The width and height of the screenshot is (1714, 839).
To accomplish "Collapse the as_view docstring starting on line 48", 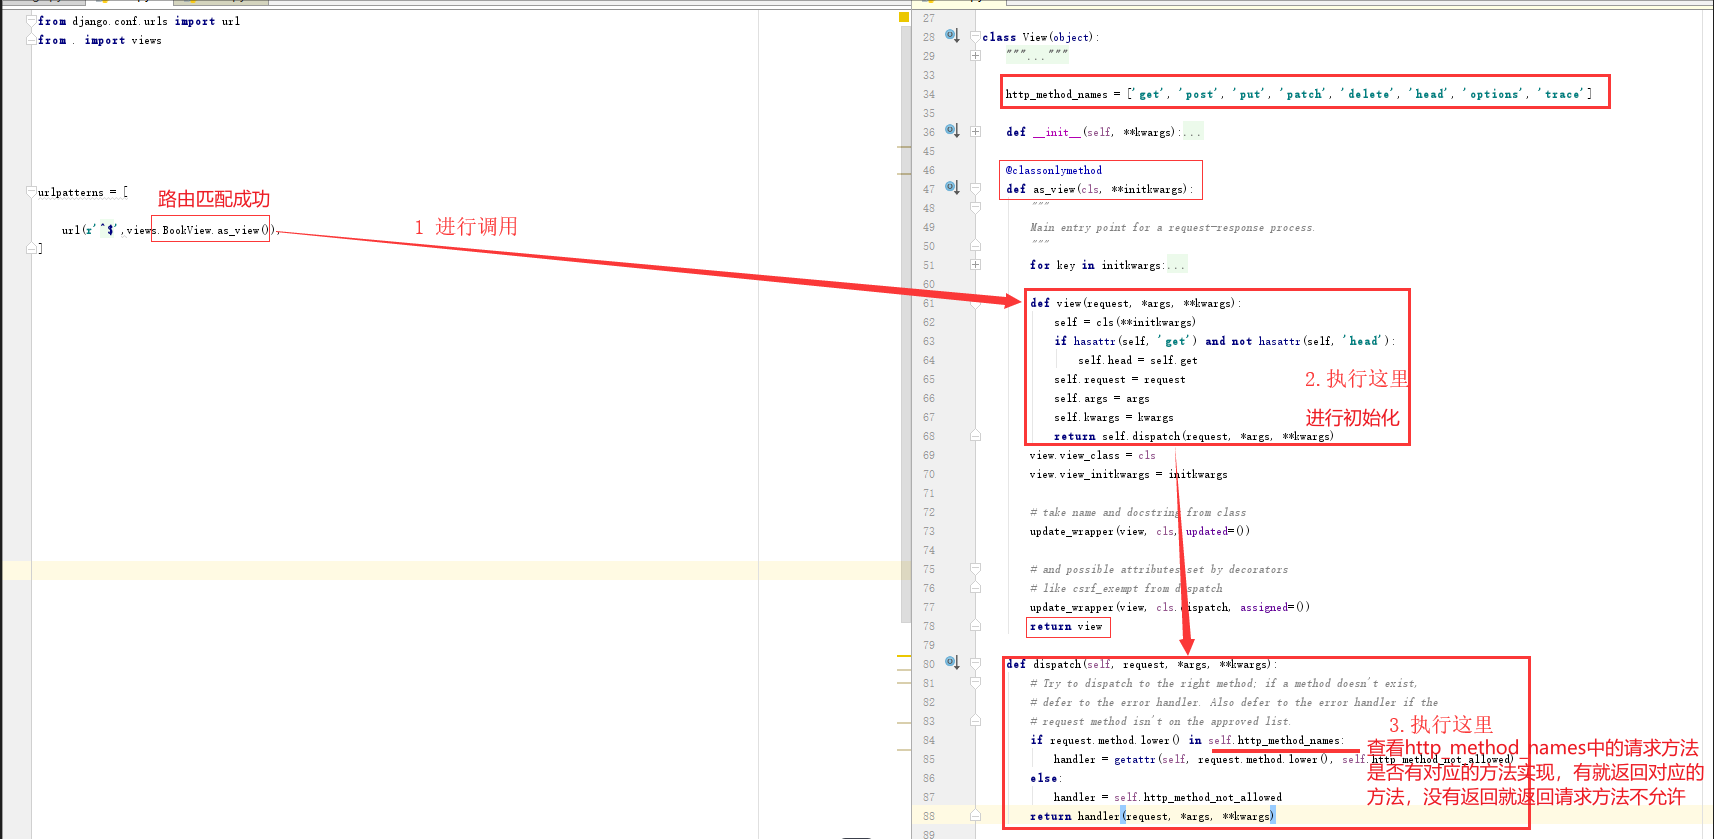I will point(975,208).
